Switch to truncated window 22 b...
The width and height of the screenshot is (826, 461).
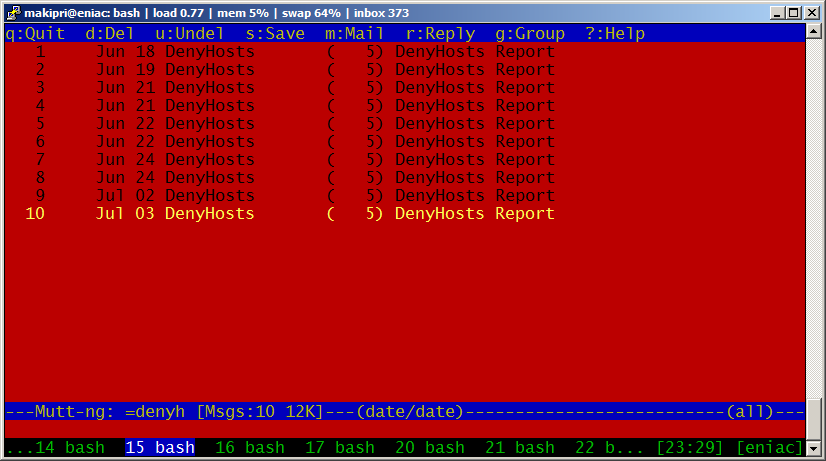coord(609,447)
